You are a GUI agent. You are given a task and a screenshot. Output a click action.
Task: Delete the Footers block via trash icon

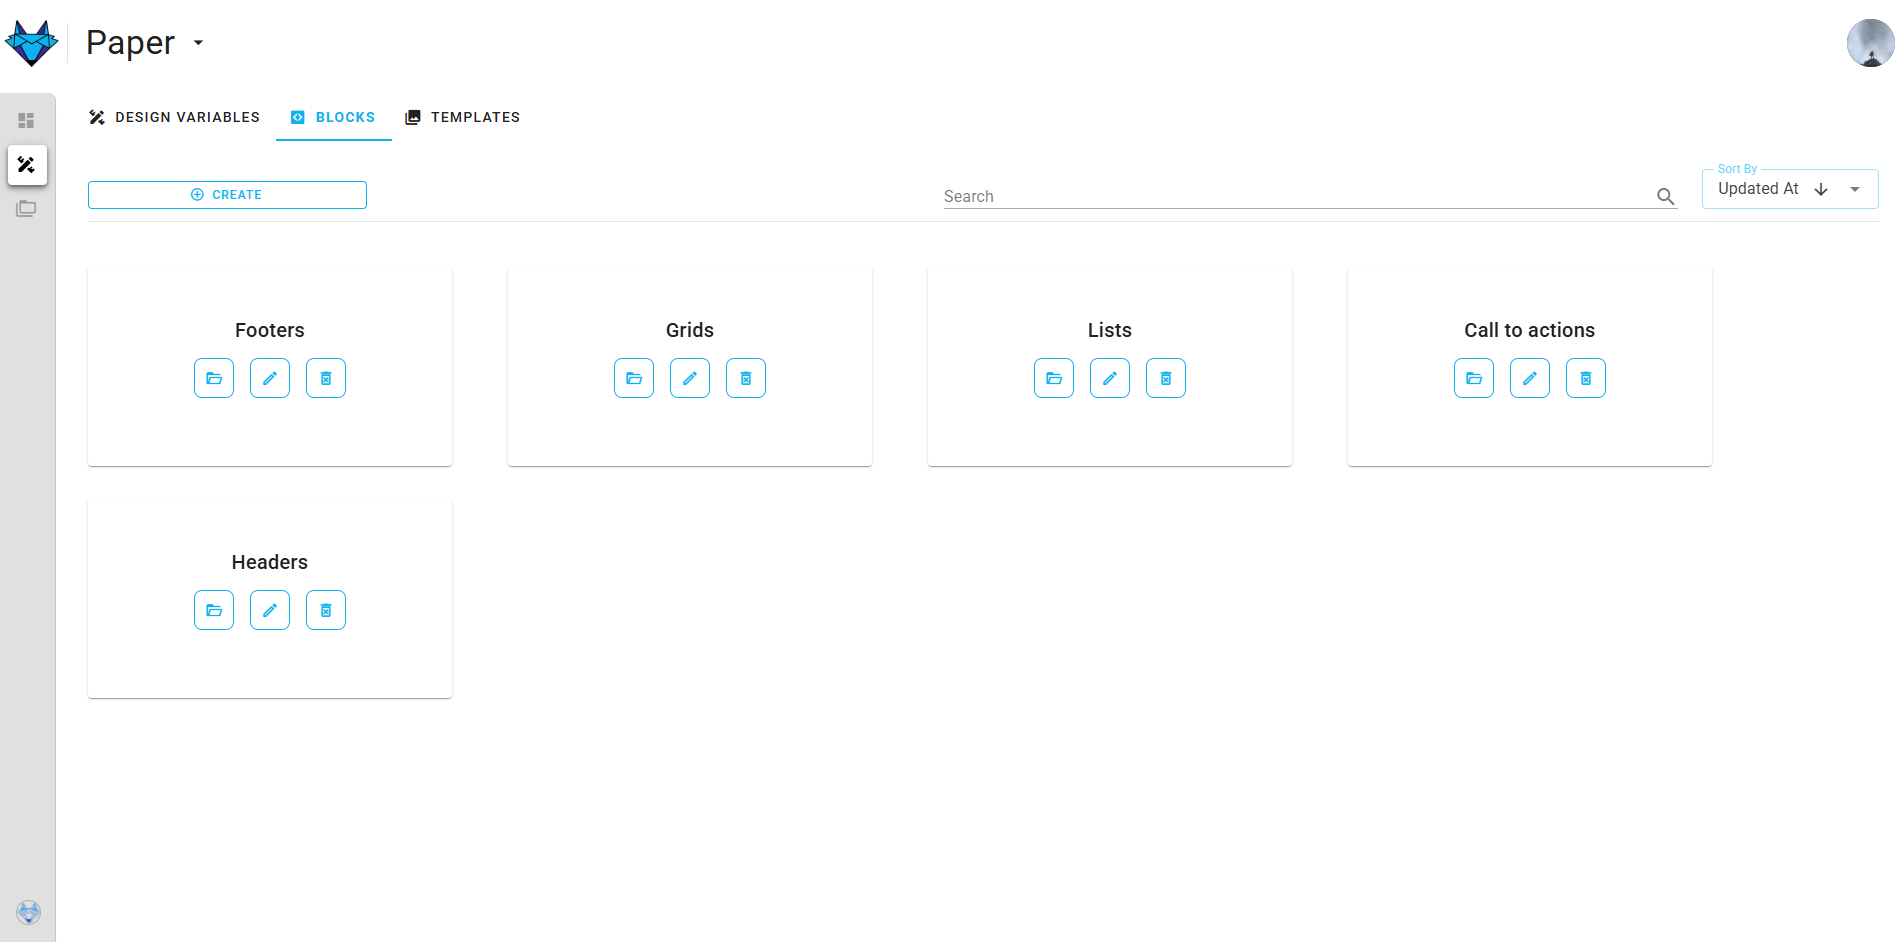326,378
